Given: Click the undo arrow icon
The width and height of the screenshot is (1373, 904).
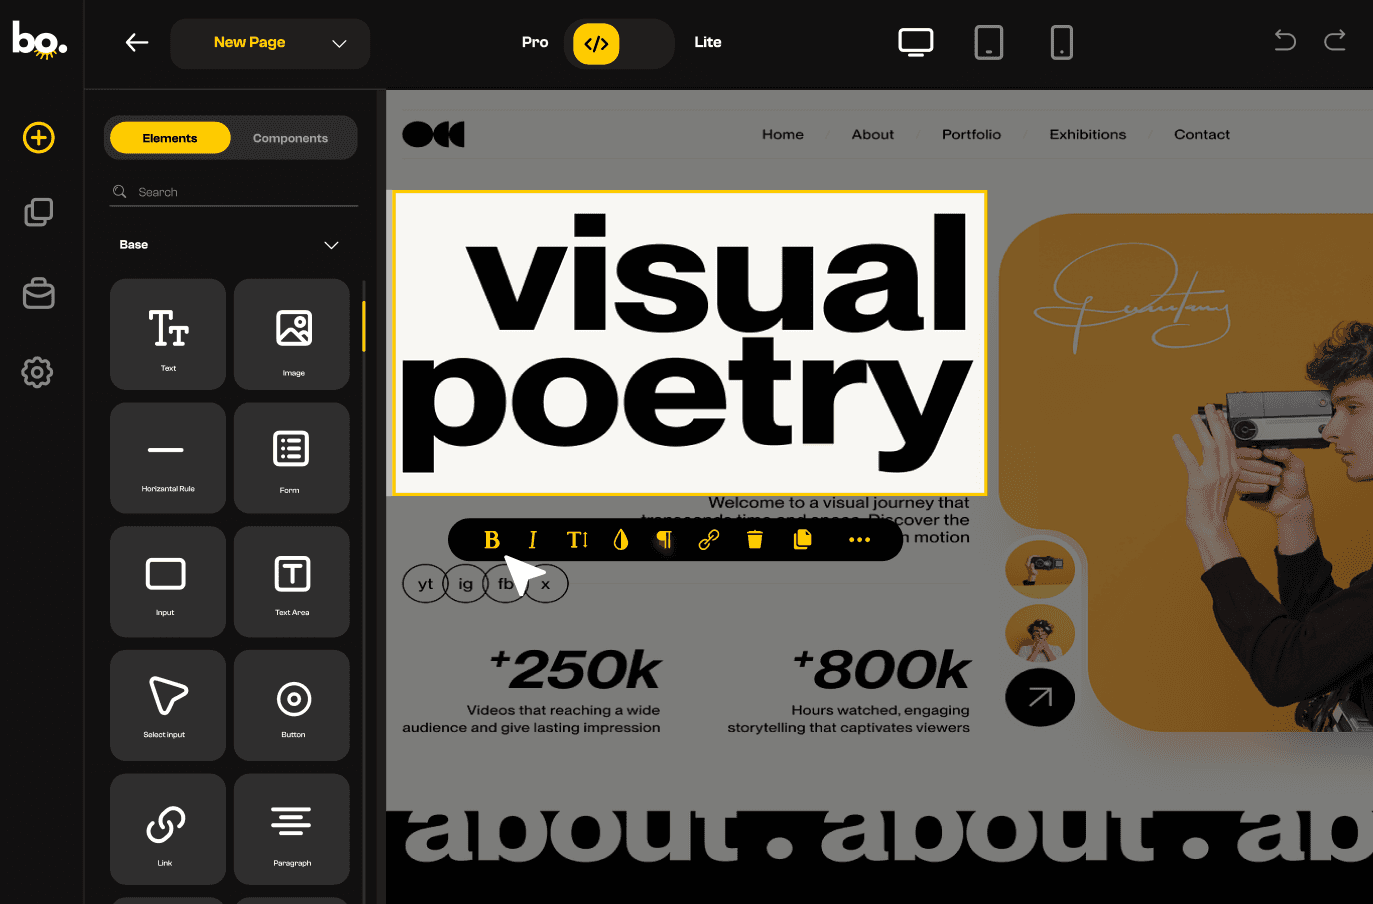Looking at the screenshot, I should (1285, 41).
